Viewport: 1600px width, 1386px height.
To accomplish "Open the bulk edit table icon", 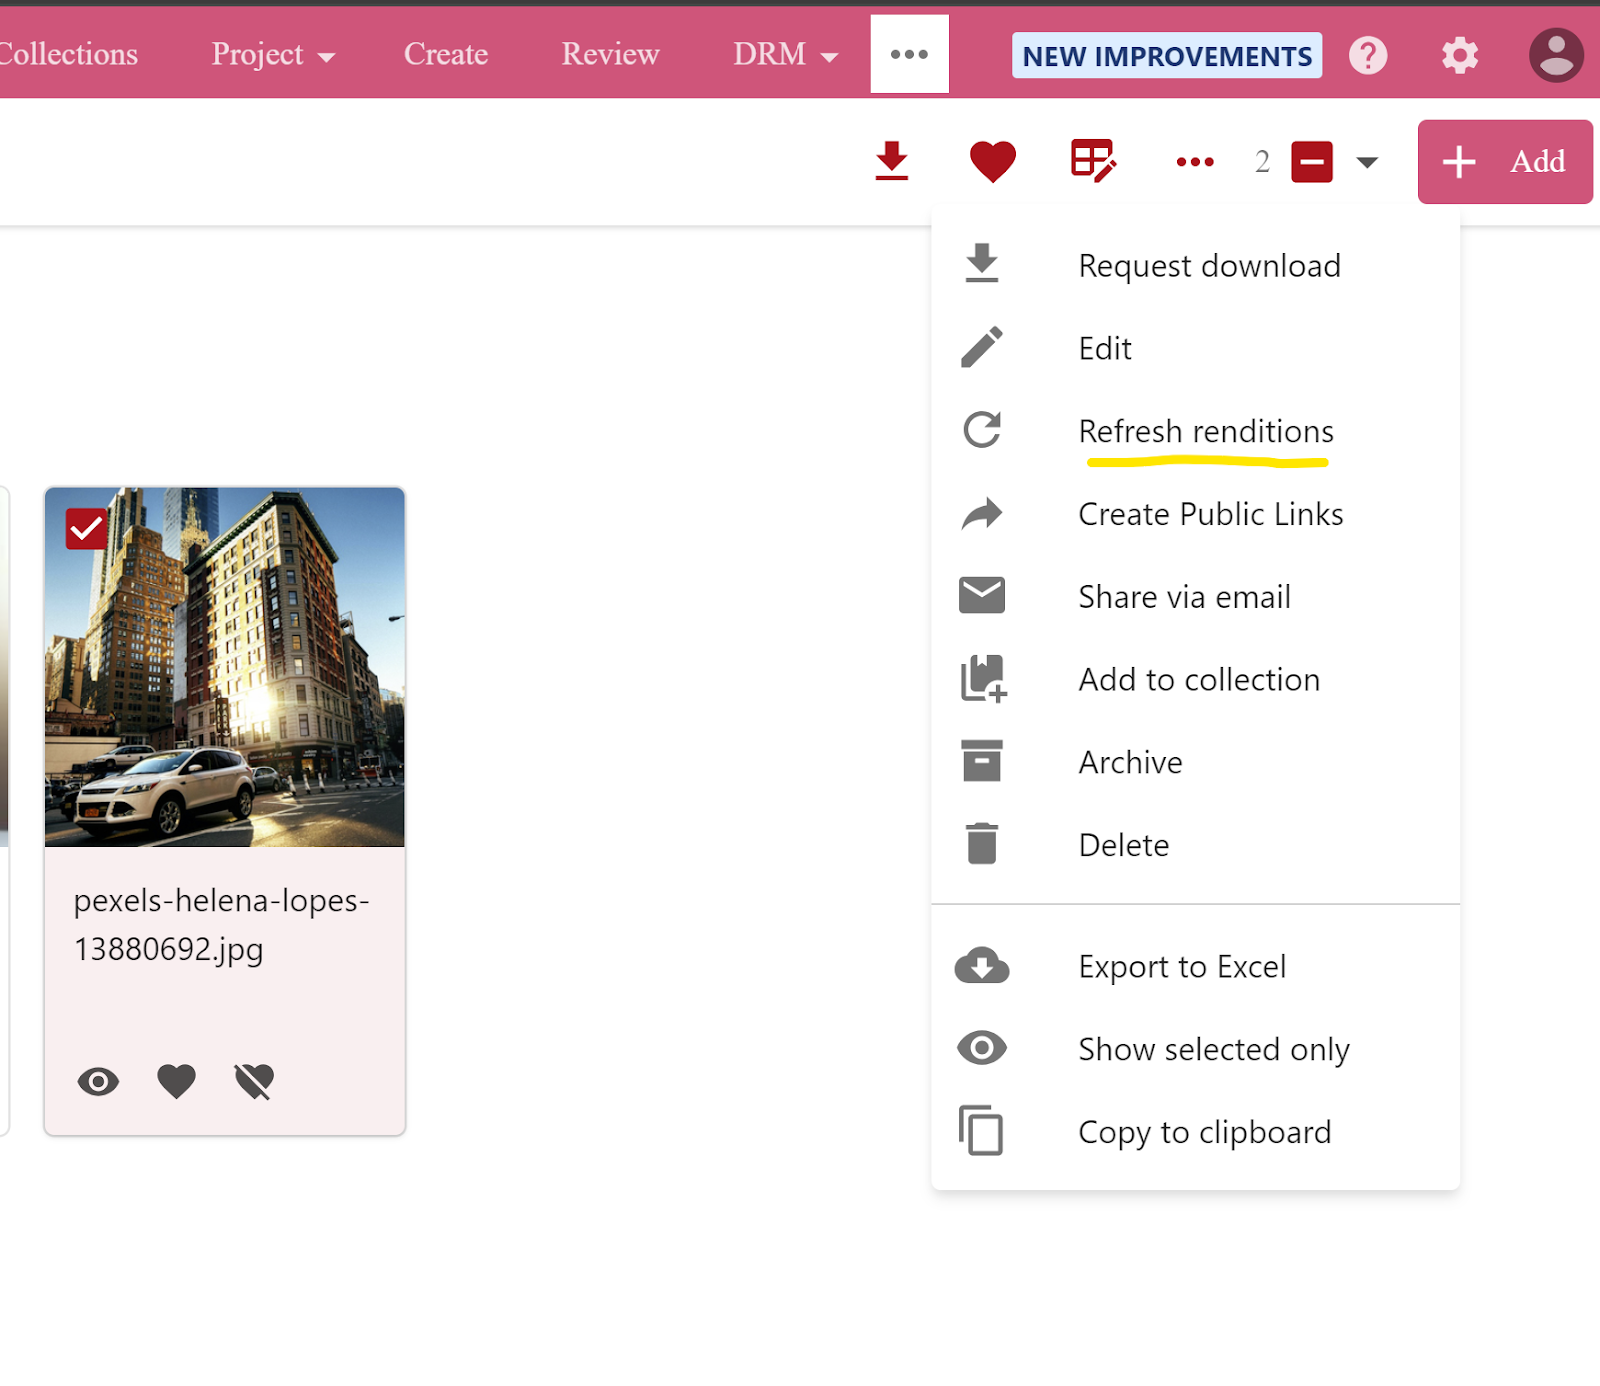I will (1093, 161).
